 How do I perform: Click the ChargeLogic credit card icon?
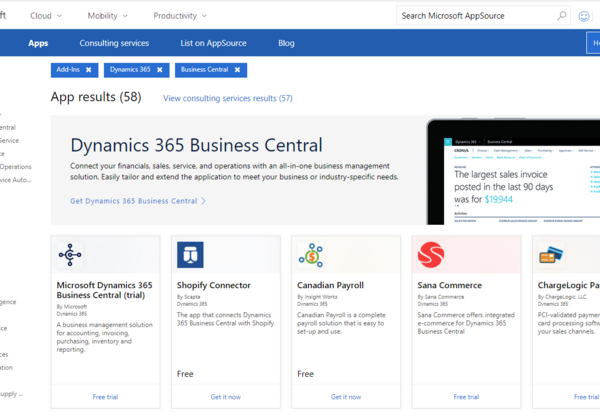click(551, 255)
